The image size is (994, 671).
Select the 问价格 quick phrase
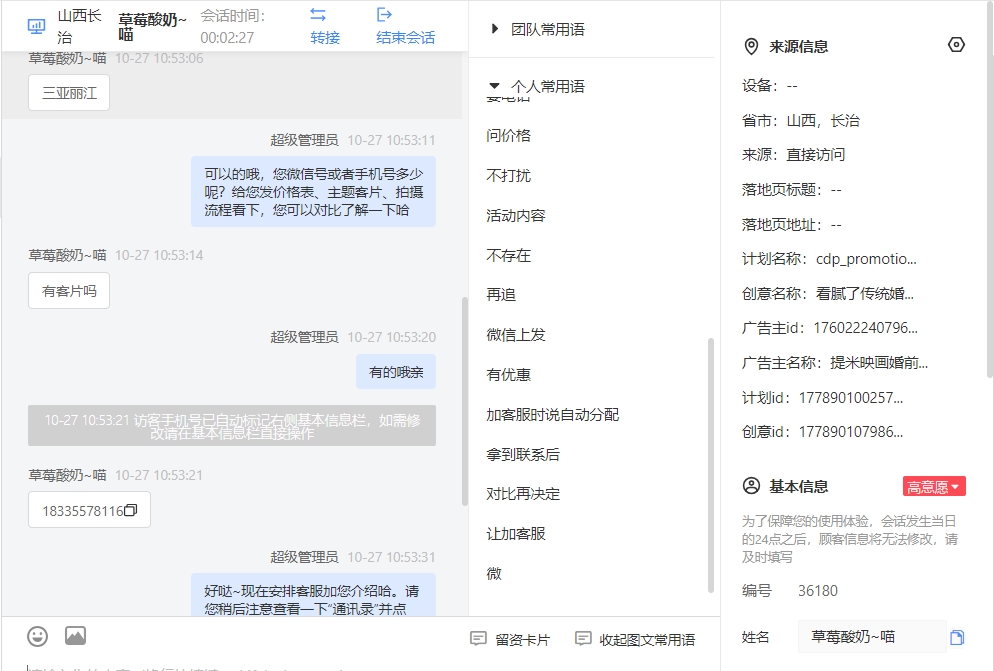pyautogui.click(x=508, y=136)
